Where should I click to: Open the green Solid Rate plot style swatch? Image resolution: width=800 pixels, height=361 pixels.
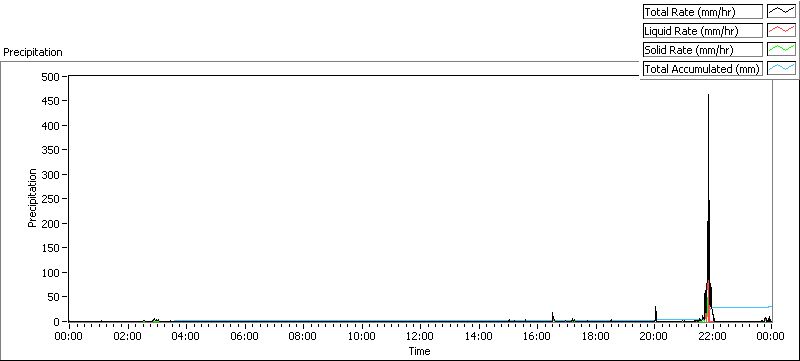click(x=781, y=50)
